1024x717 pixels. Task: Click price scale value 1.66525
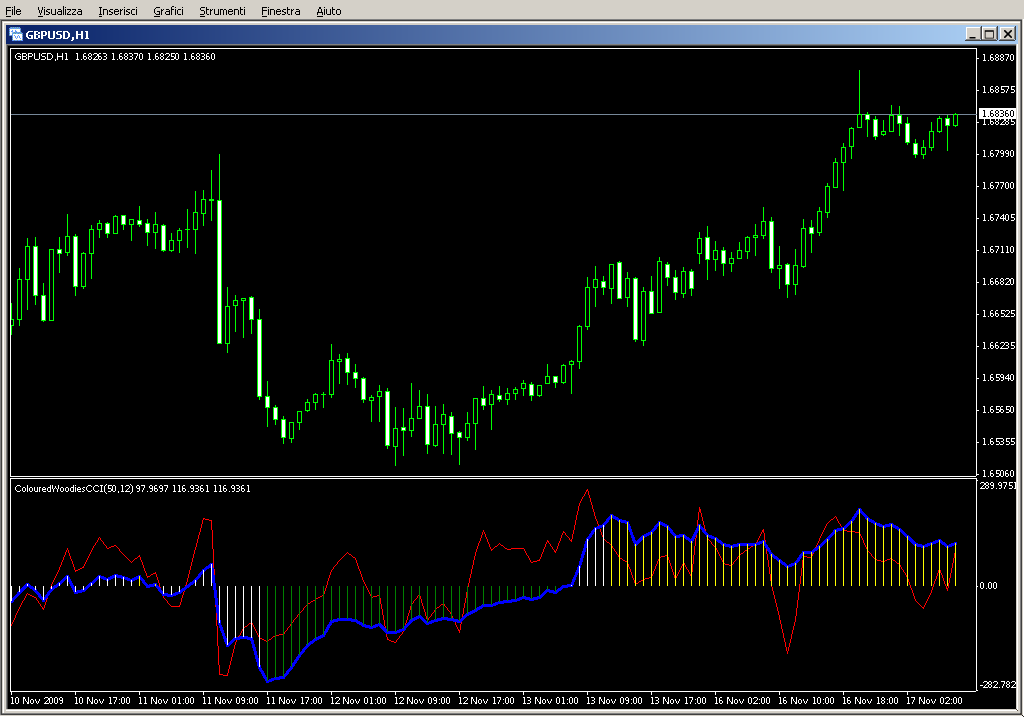point(999,313)
